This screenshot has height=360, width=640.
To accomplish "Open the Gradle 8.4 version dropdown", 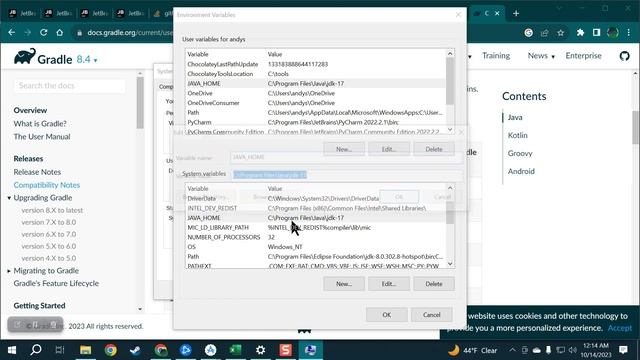I will coord(87,59).
